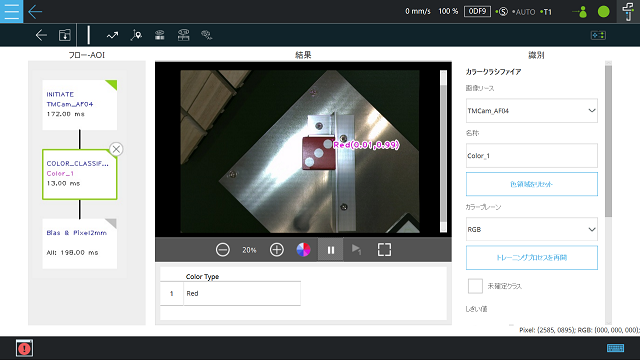The image size is (640, 360).
Task: Pause the live camera view
Action: (x=331, y=249)
